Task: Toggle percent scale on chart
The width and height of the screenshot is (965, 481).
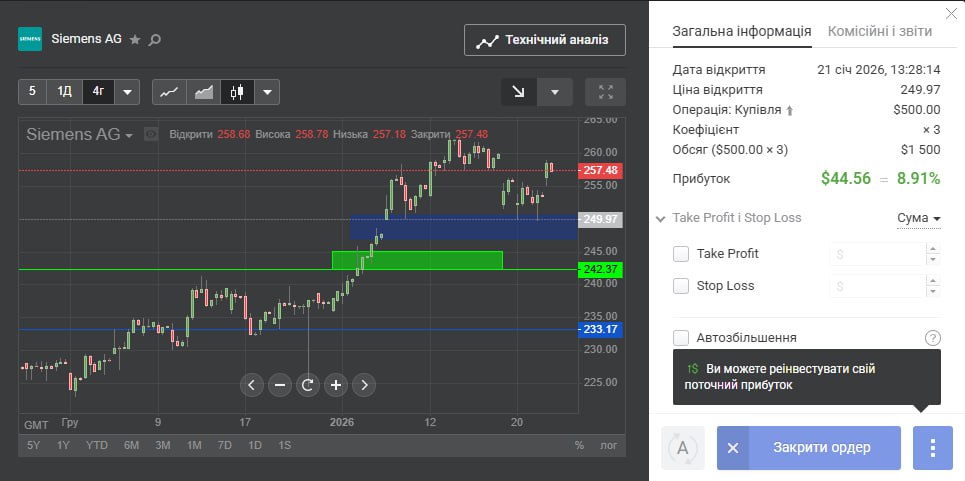Action: click(x=579, y=445)
